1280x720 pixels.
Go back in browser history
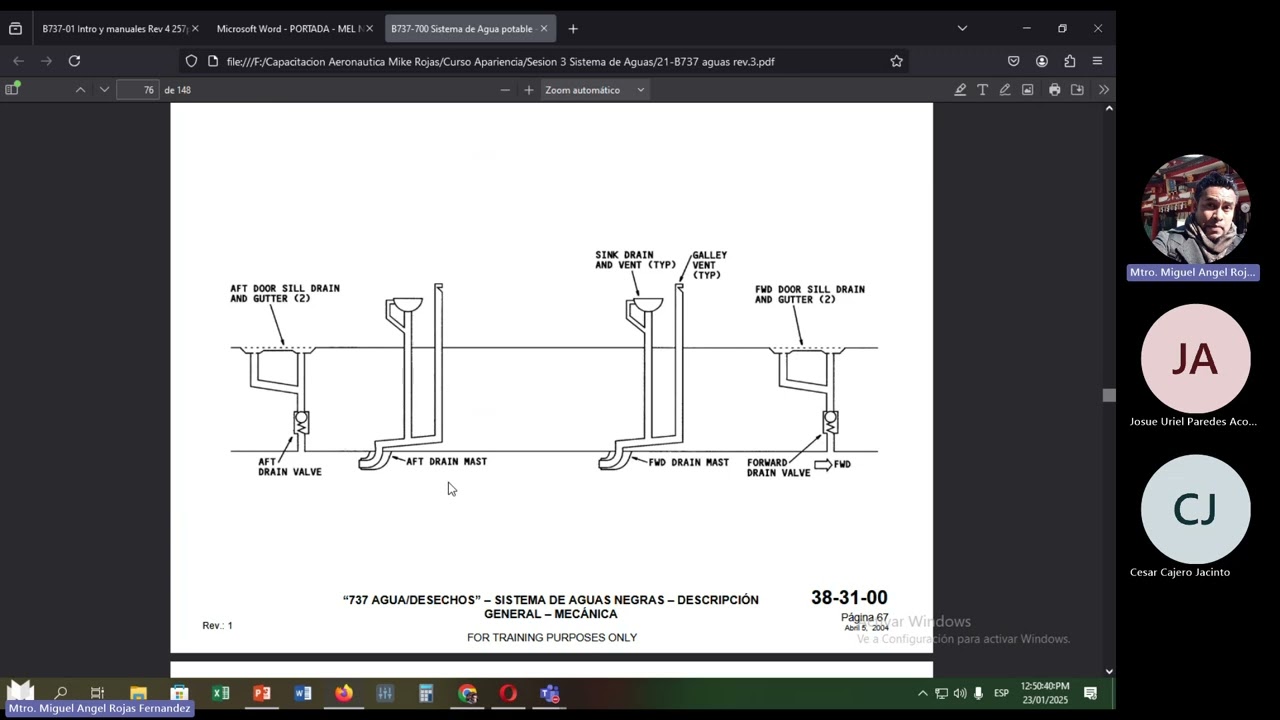[18, 61]
